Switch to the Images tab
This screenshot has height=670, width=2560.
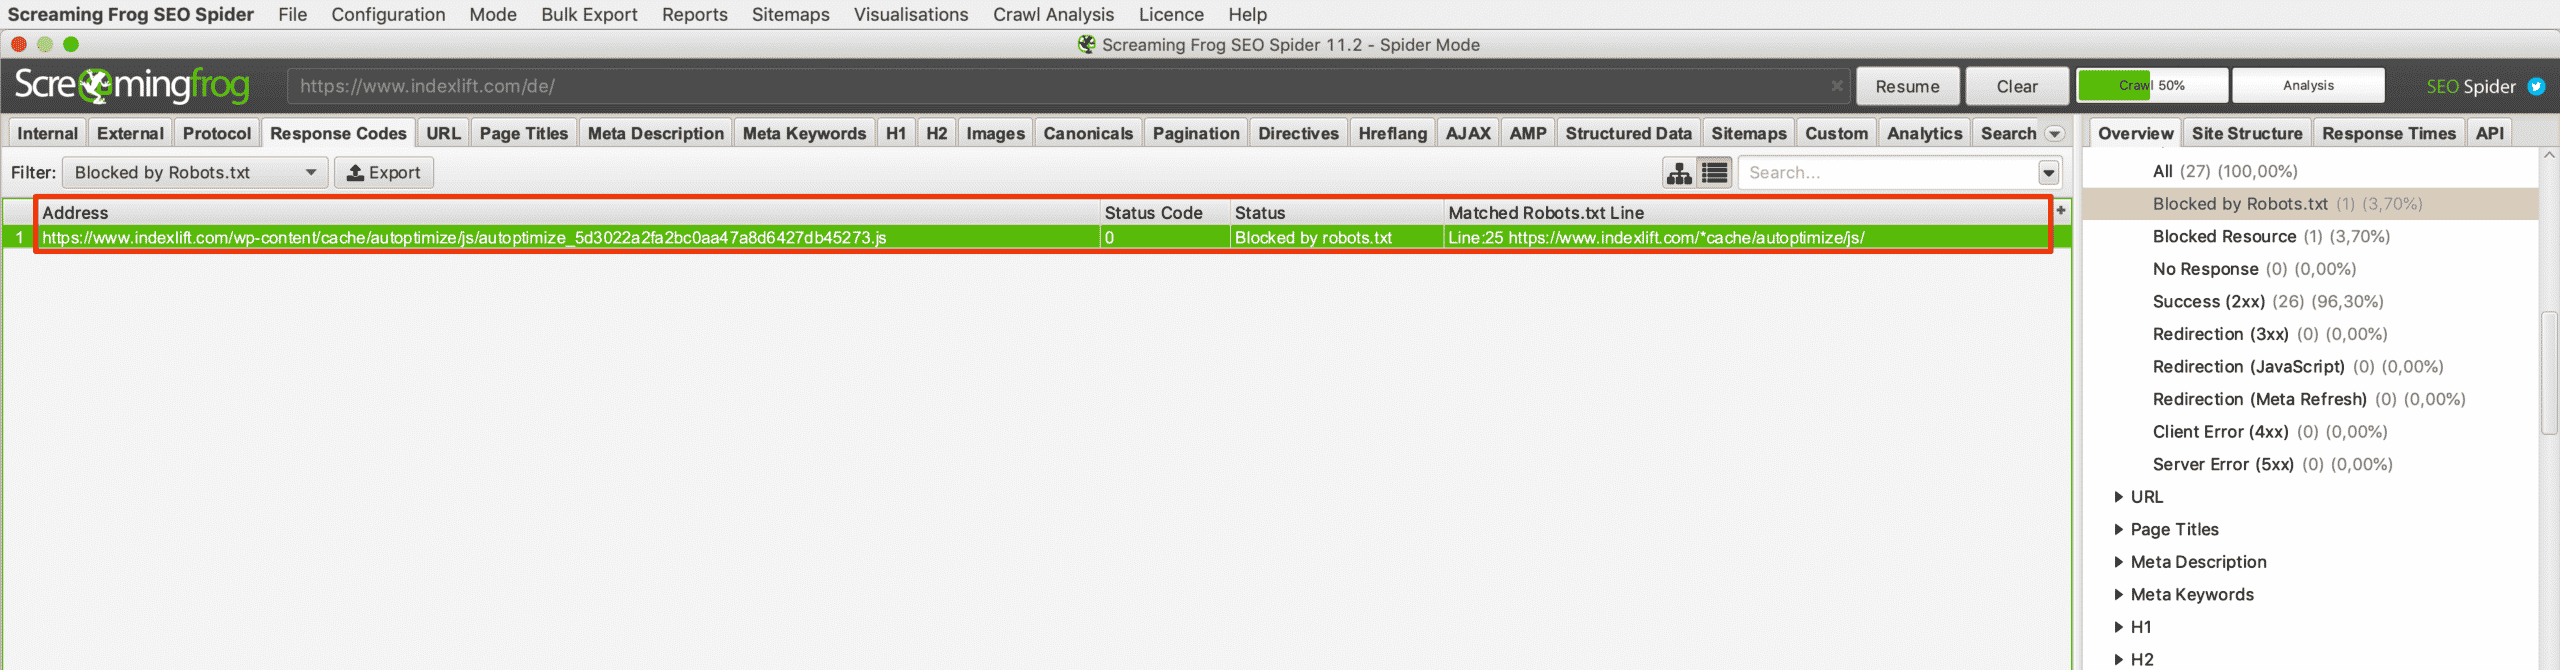(x=995, y=133)
